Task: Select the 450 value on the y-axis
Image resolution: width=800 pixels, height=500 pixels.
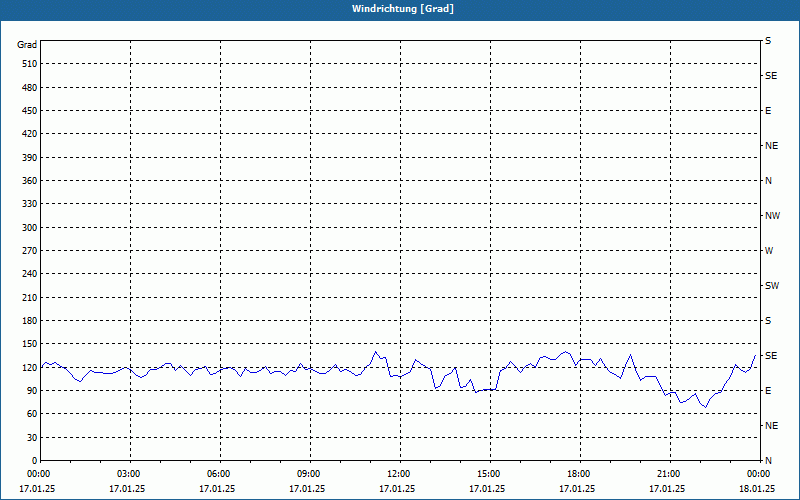Action: pos(30,111)
